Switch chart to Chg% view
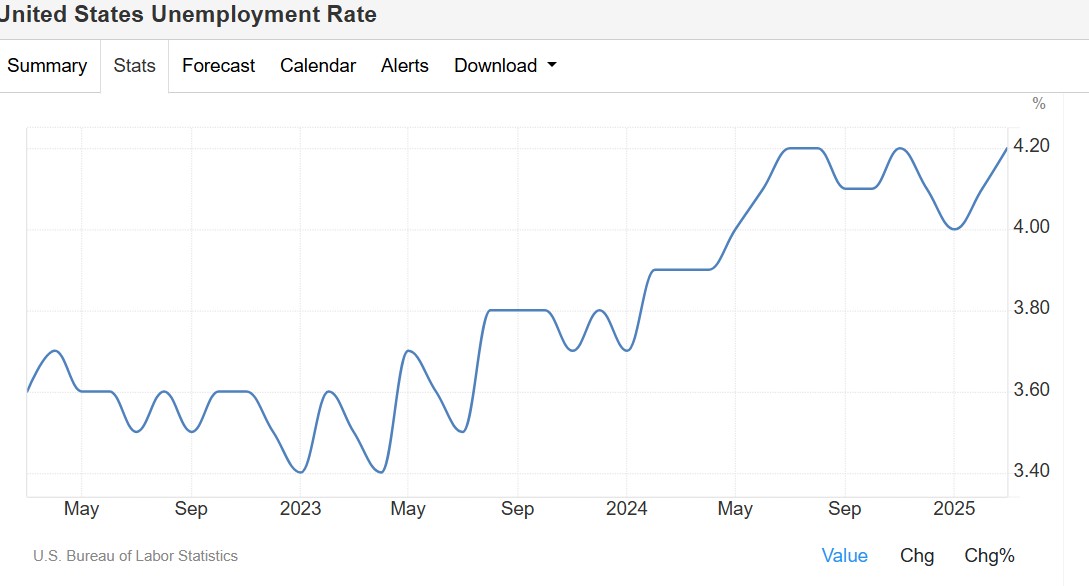Screen dimensions: 1089x586 (x=989, y=555)
